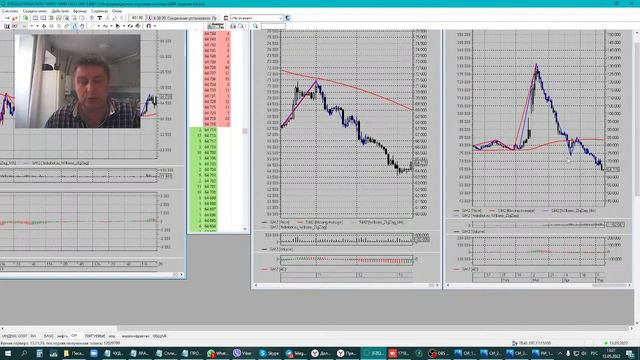Open Calculator from the taskbar
Viewport: 640px width, 360px height.
click(x=40, y=353)
